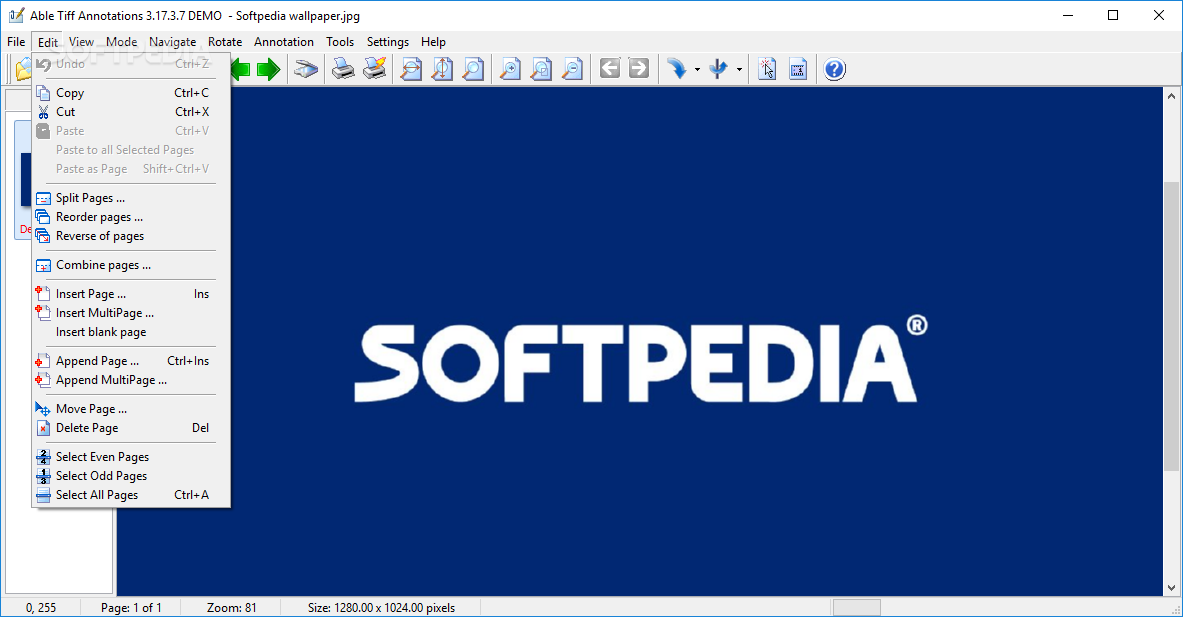Select Reorder pages menu entry
1183x617 pixels.
pos(131,217)
